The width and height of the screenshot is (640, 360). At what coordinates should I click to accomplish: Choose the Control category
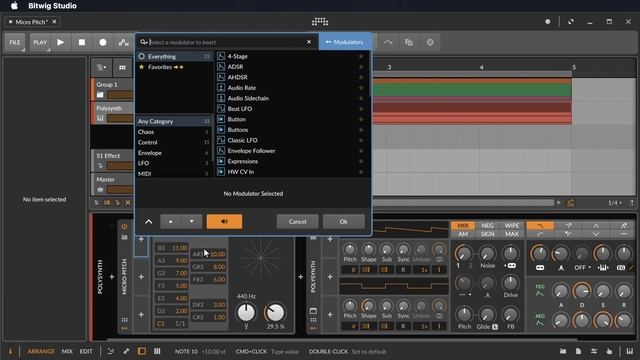(x=174, y=142)
